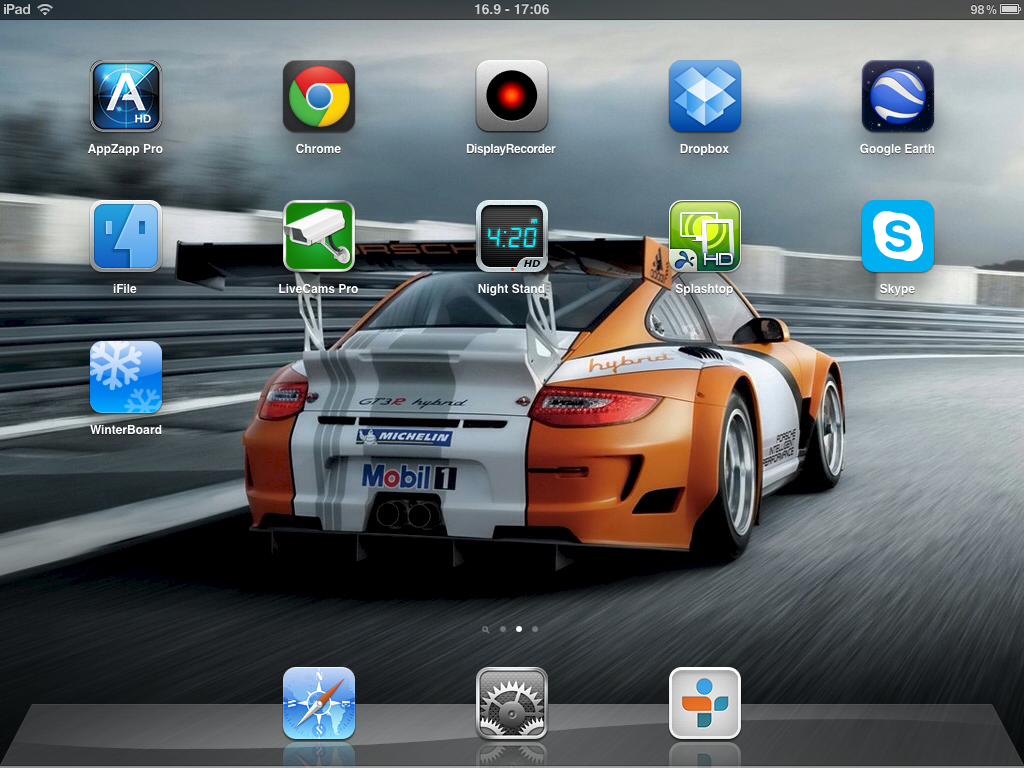Tap the Spotlight search magnifier page indicator
Screen dimensions: 1024x768
485,630
